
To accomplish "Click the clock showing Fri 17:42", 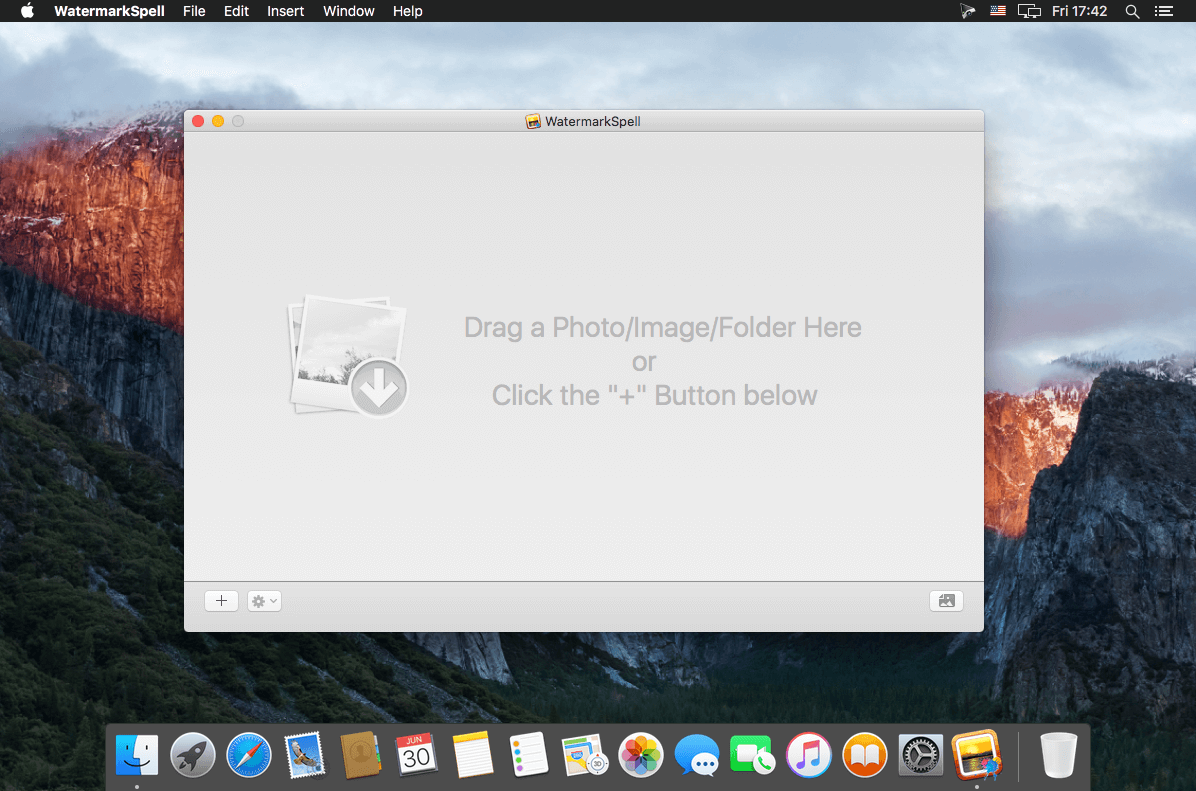I will (1079, 11).
